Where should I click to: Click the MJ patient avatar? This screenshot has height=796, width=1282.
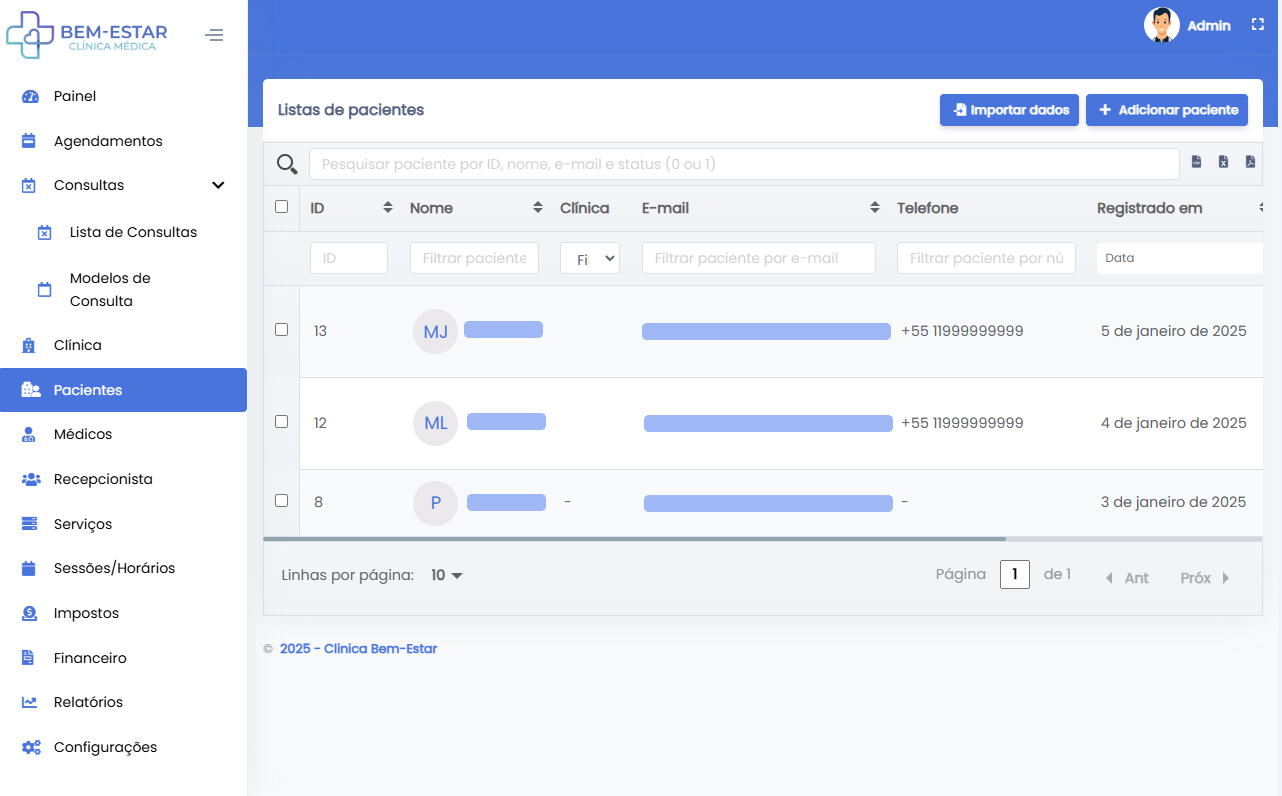[x=435, y=332]
